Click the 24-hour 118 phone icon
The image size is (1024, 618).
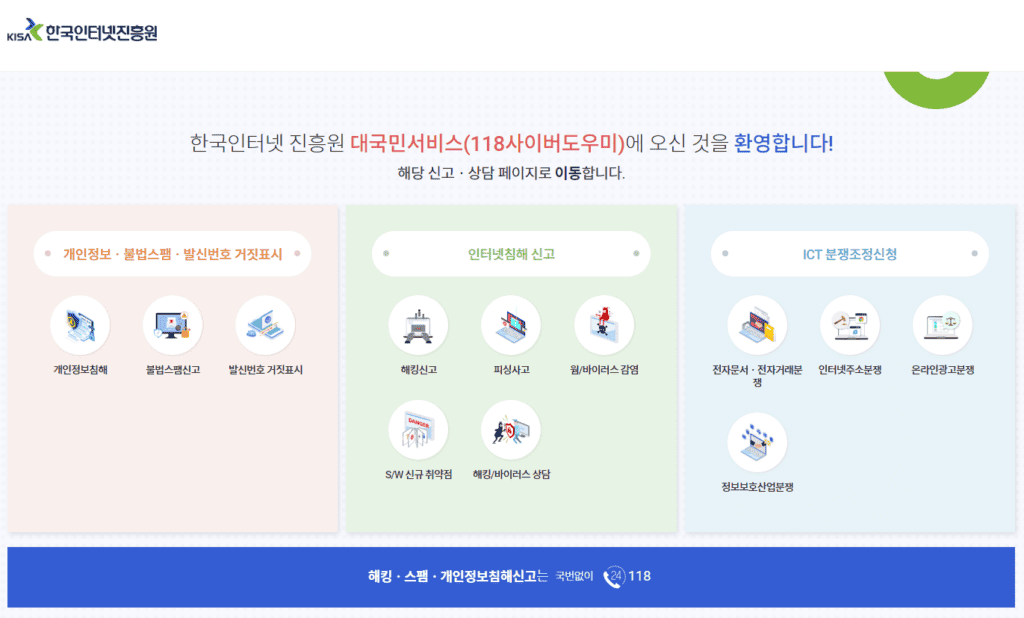pyautogui.click(x=614, y=577)
